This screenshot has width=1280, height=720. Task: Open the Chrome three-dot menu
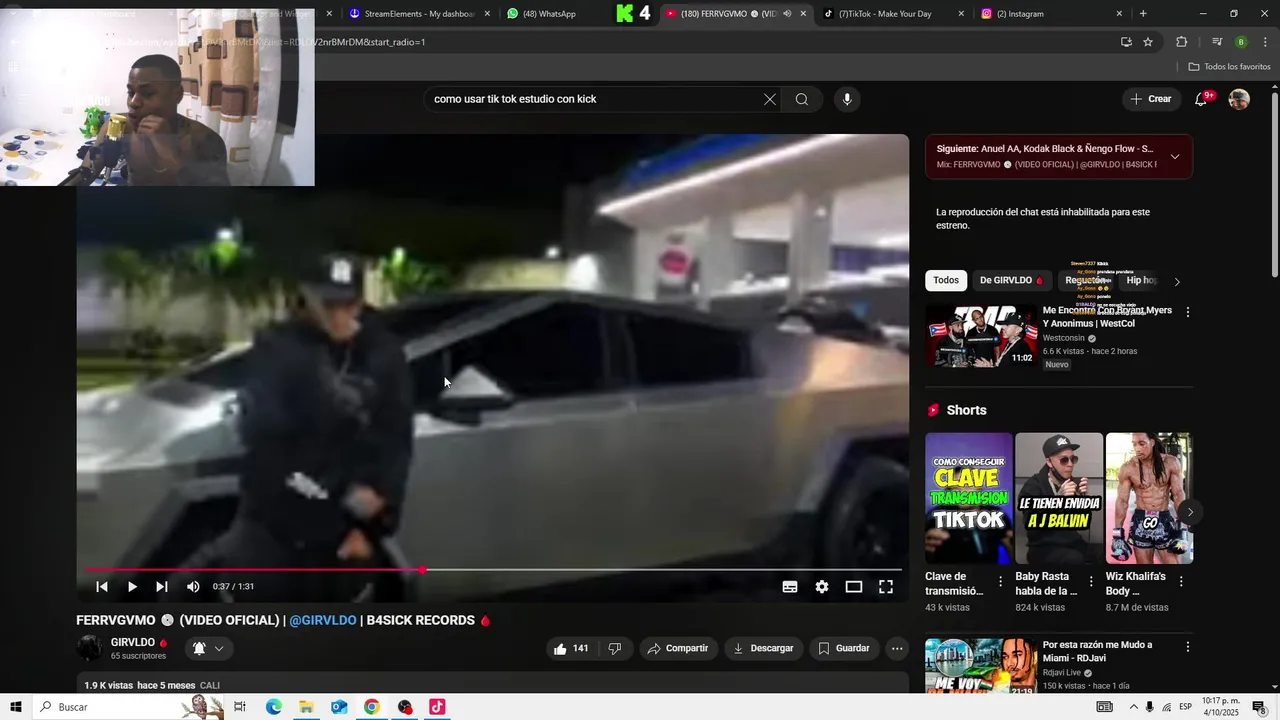(x=1264, y=42)
